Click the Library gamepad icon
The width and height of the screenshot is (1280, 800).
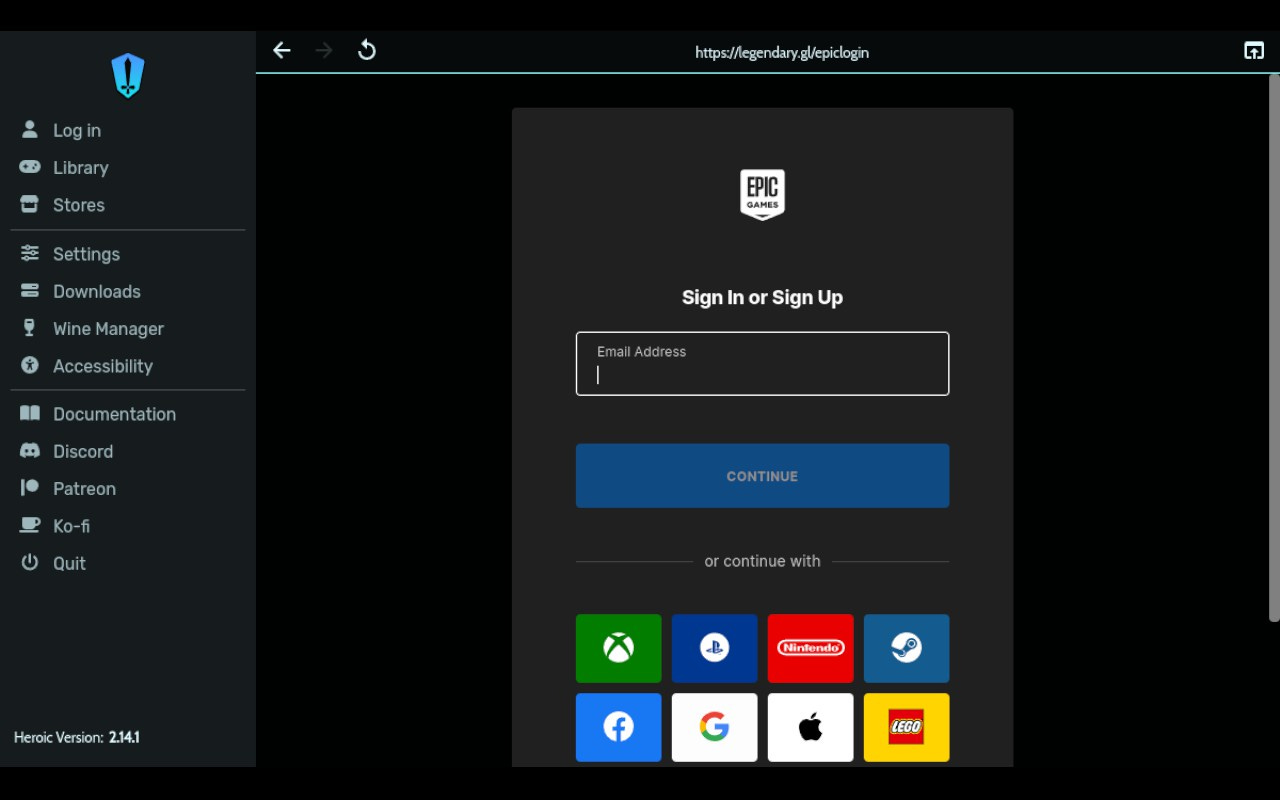pos(30,167)
